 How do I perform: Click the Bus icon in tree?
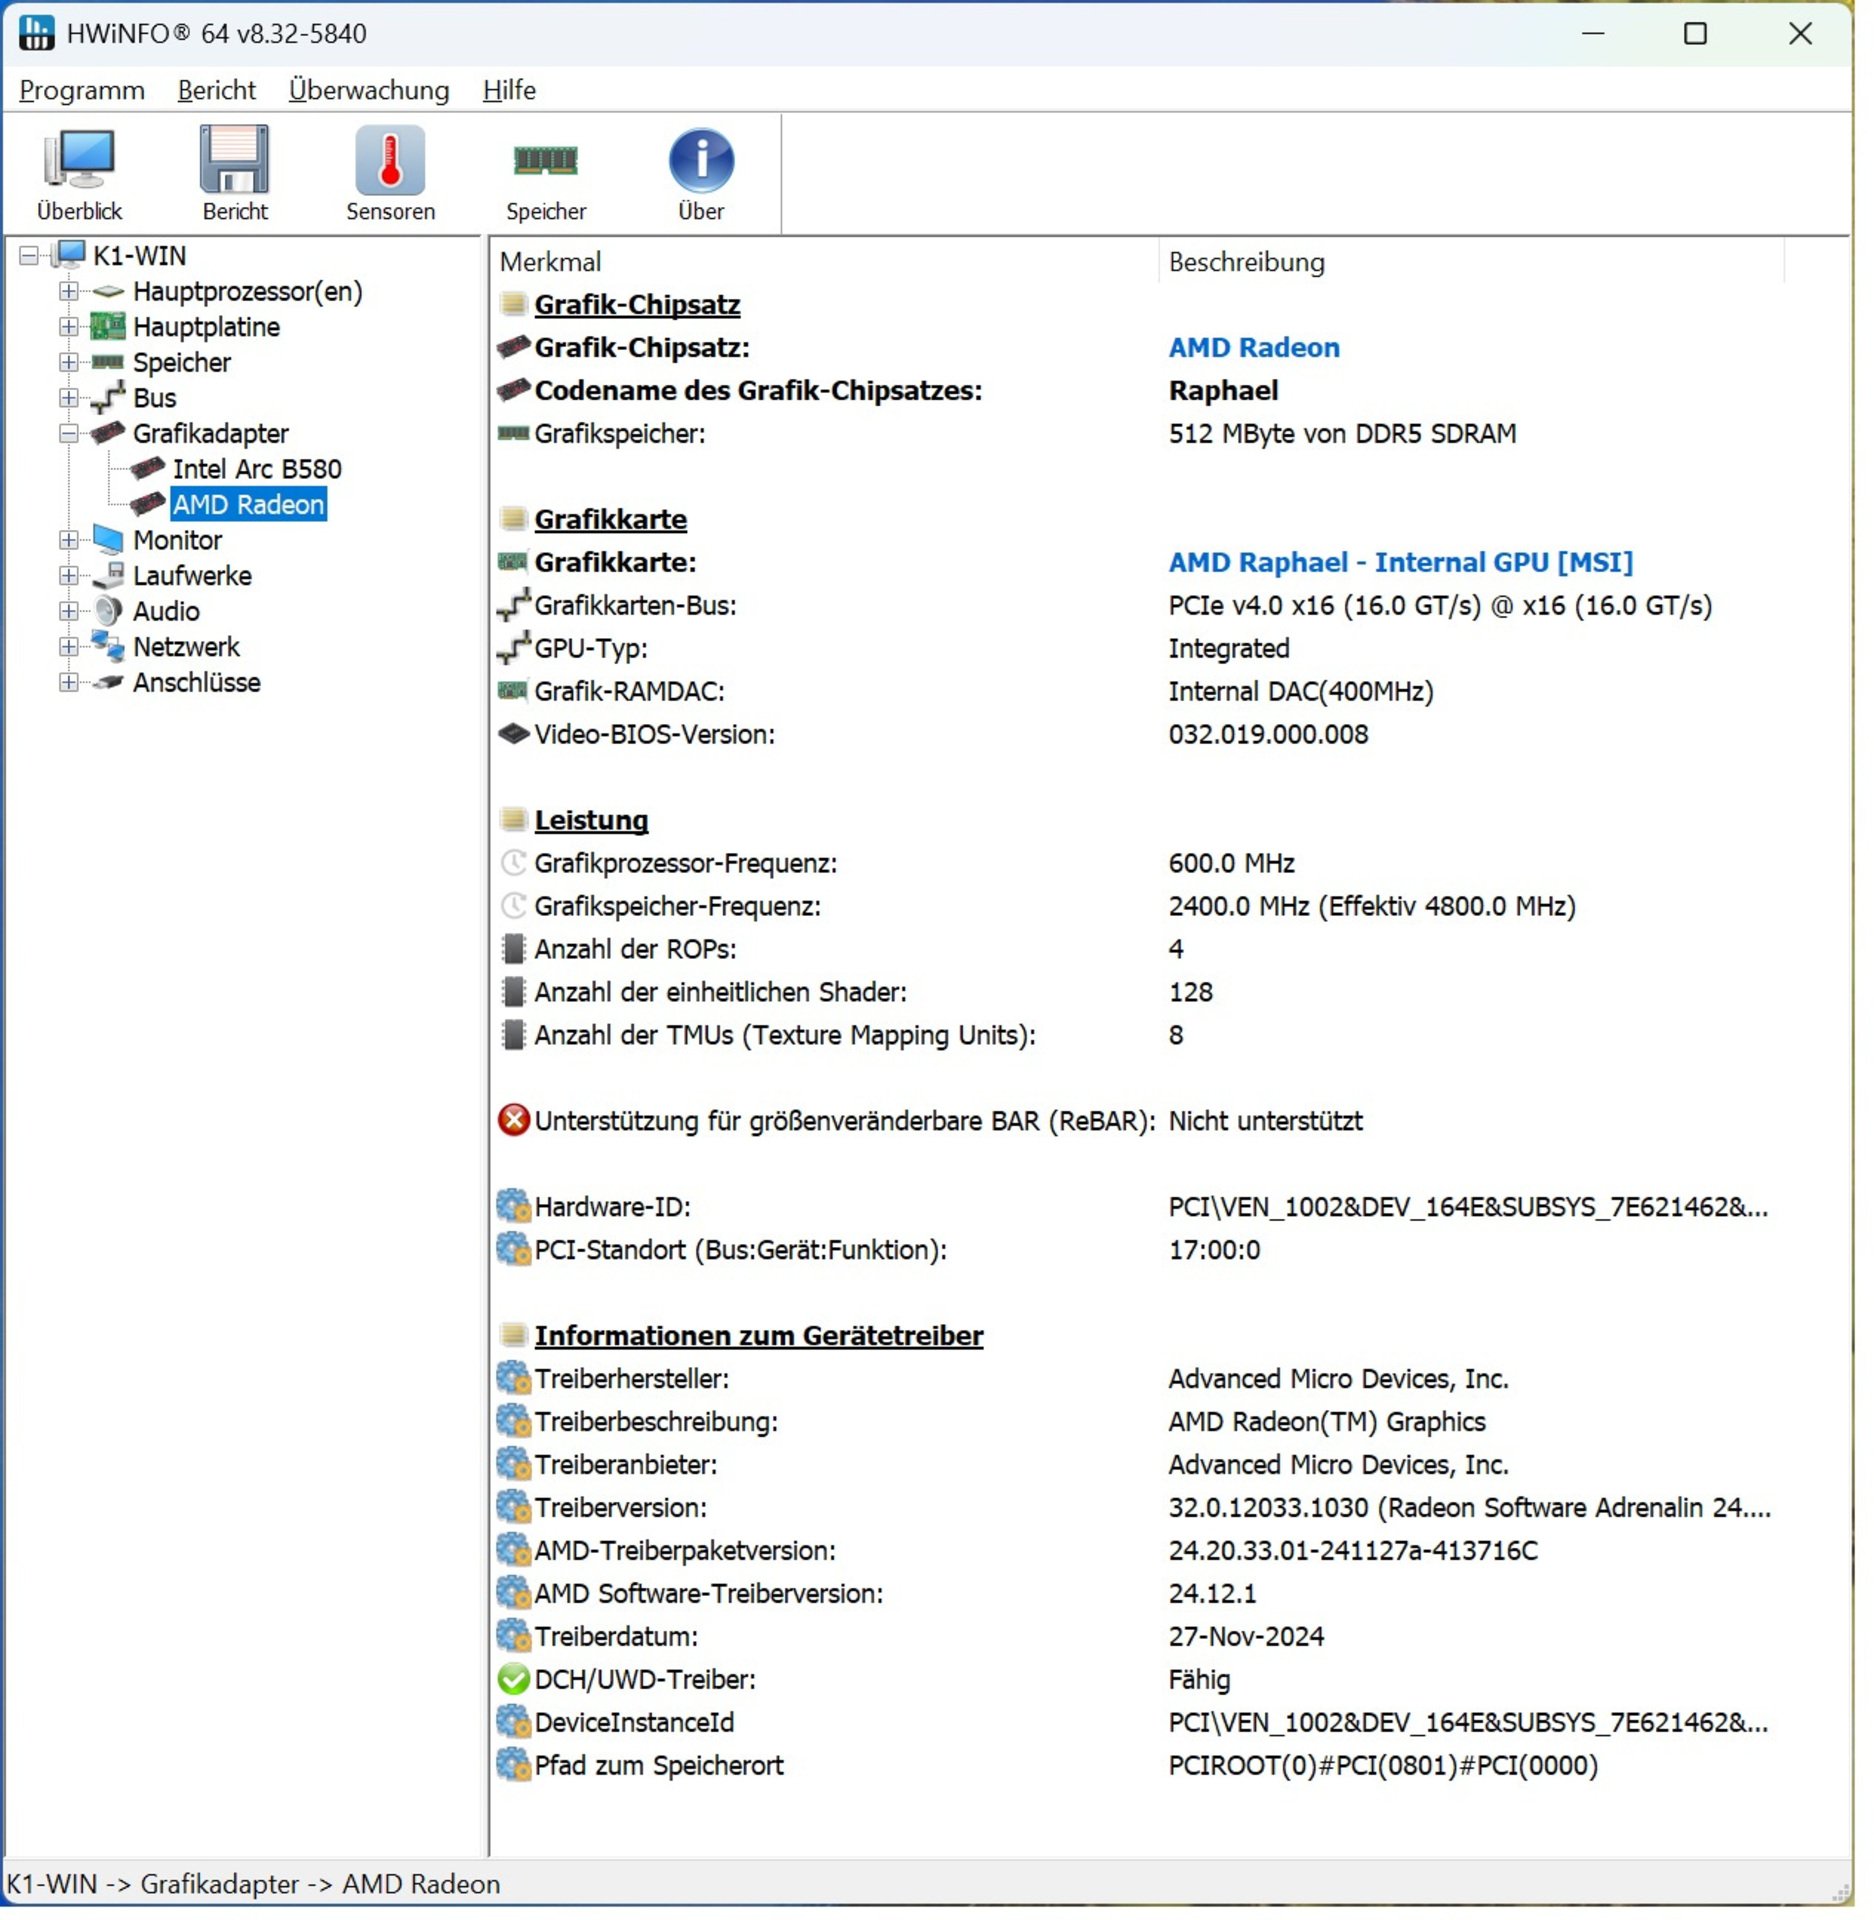tap(108, 398)
